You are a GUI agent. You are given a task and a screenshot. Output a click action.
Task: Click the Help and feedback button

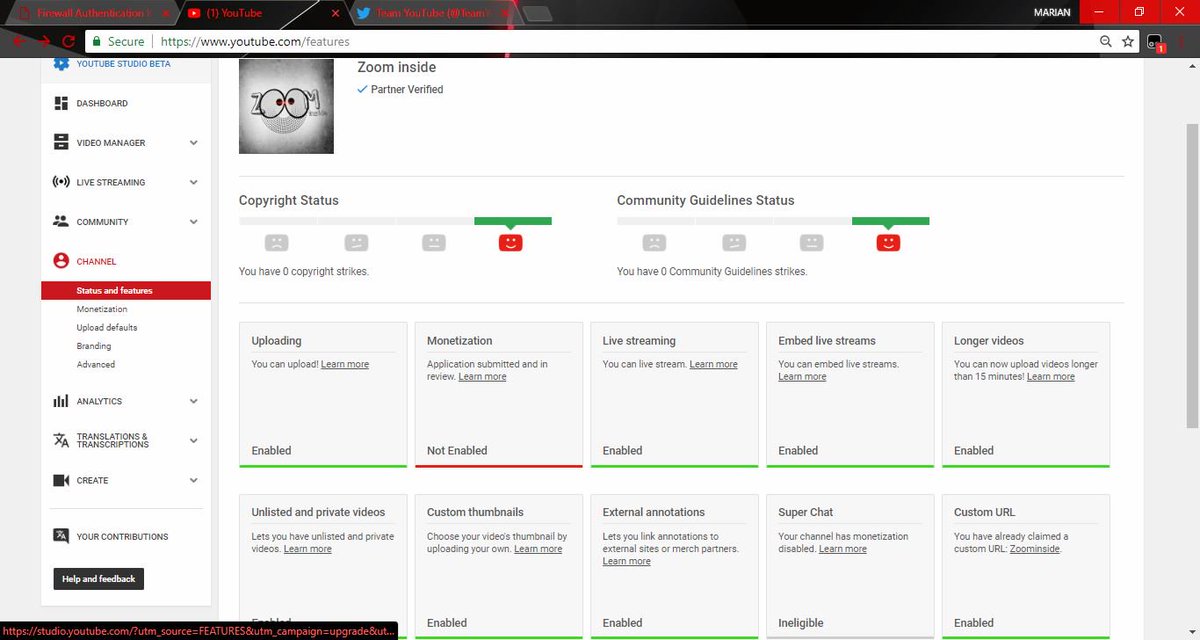tap(99, 579)
